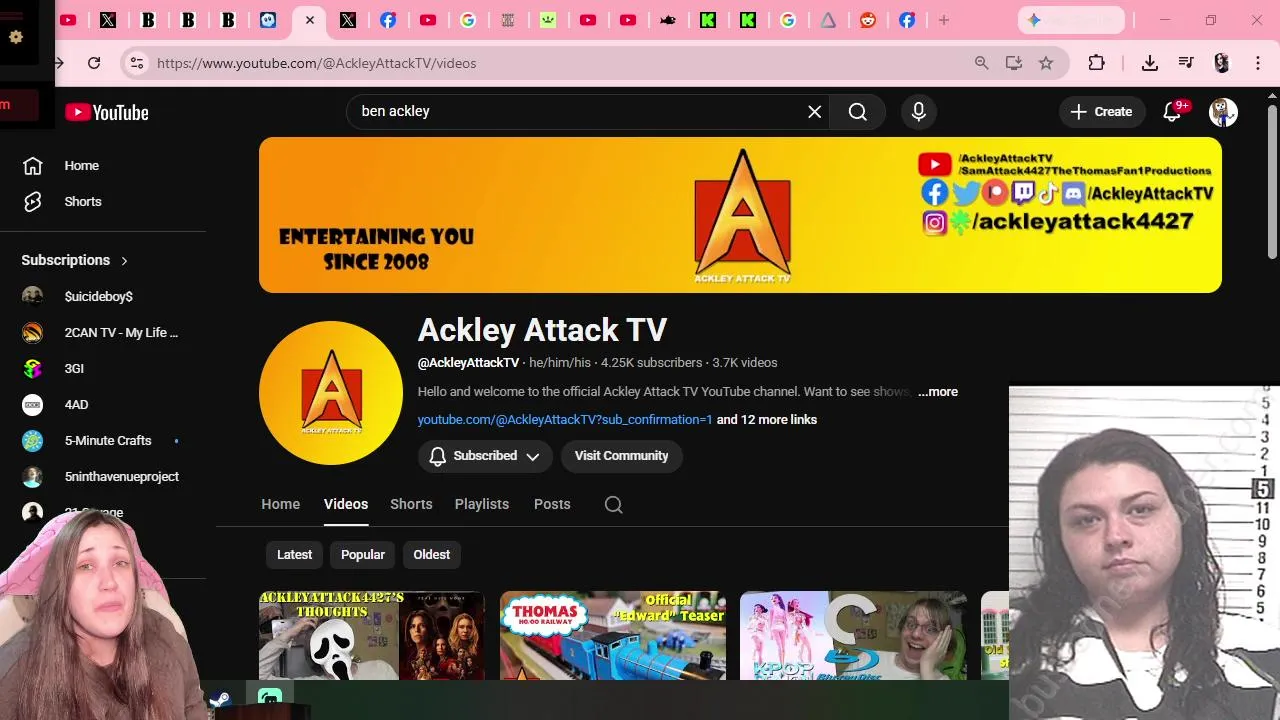Filter videos by Popular chip
Viewport: 1280px width, 720px height.
coord(363,555)
